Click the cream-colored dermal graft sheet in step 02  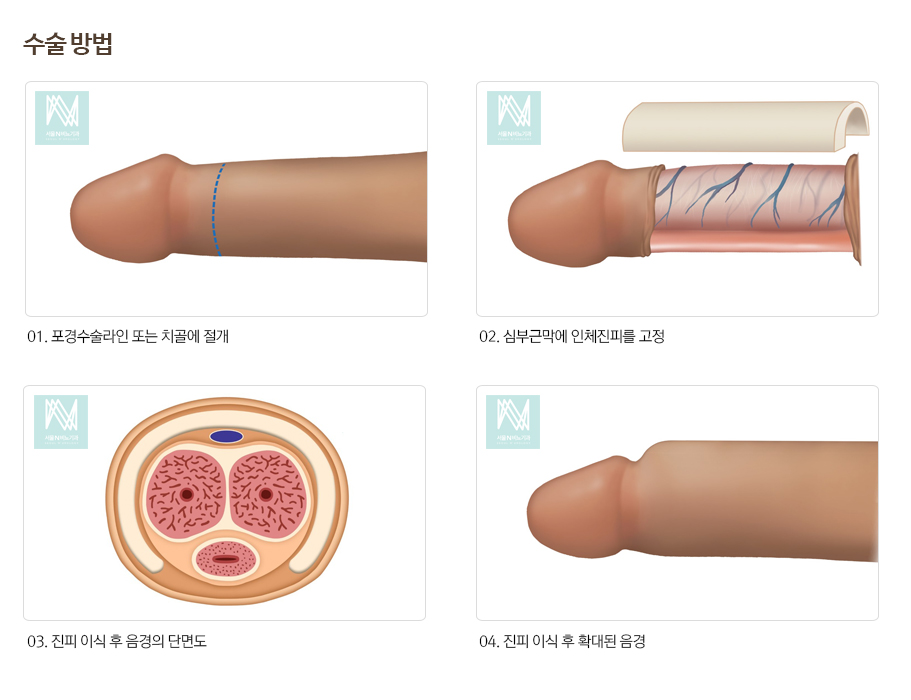746,127
